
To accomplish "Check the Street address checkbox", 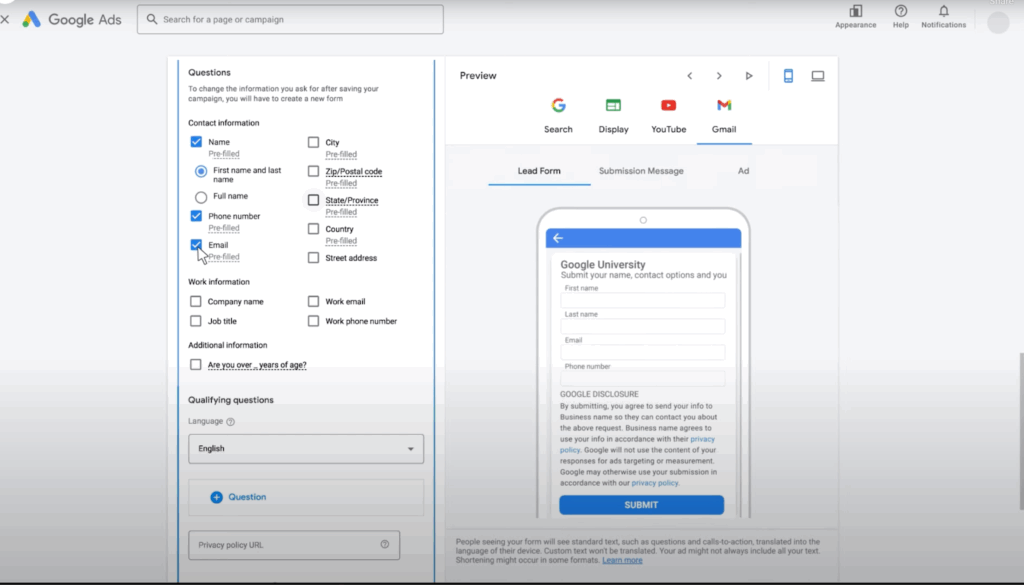I will [x=313, y=258].
